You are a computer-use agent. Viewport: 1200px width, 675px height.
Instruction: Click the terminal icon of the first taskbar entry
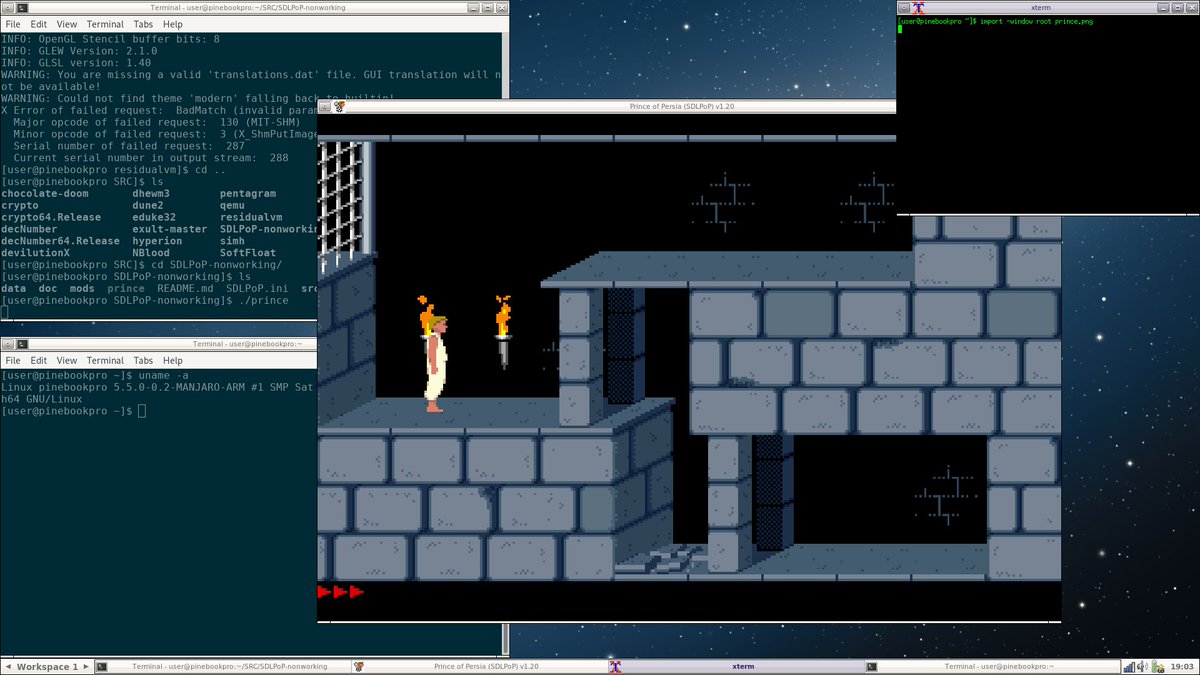(101, 666)
